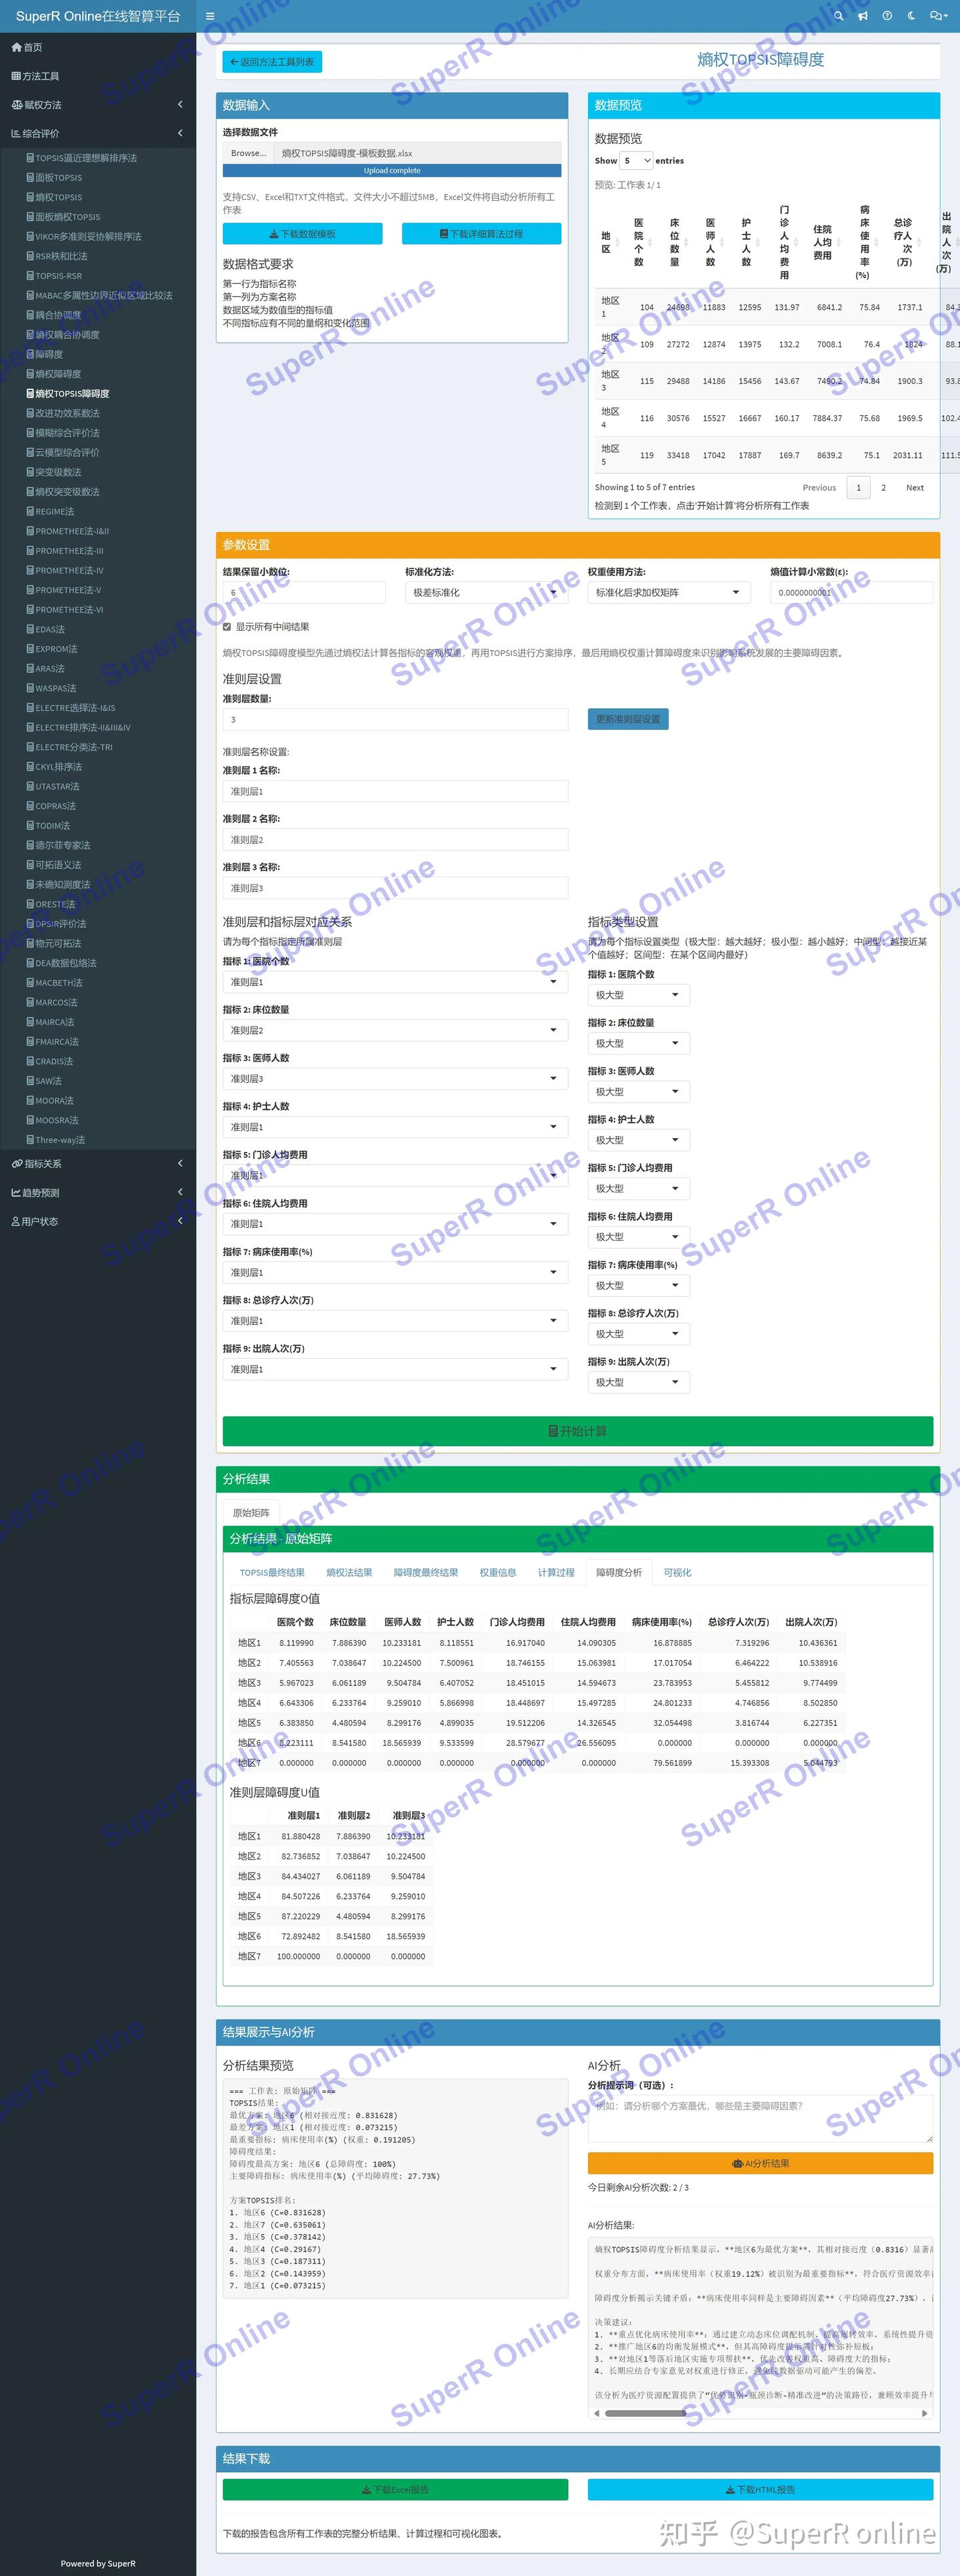
Task: Open WASPAS法 method in sidebar
Action: (51, 688)
